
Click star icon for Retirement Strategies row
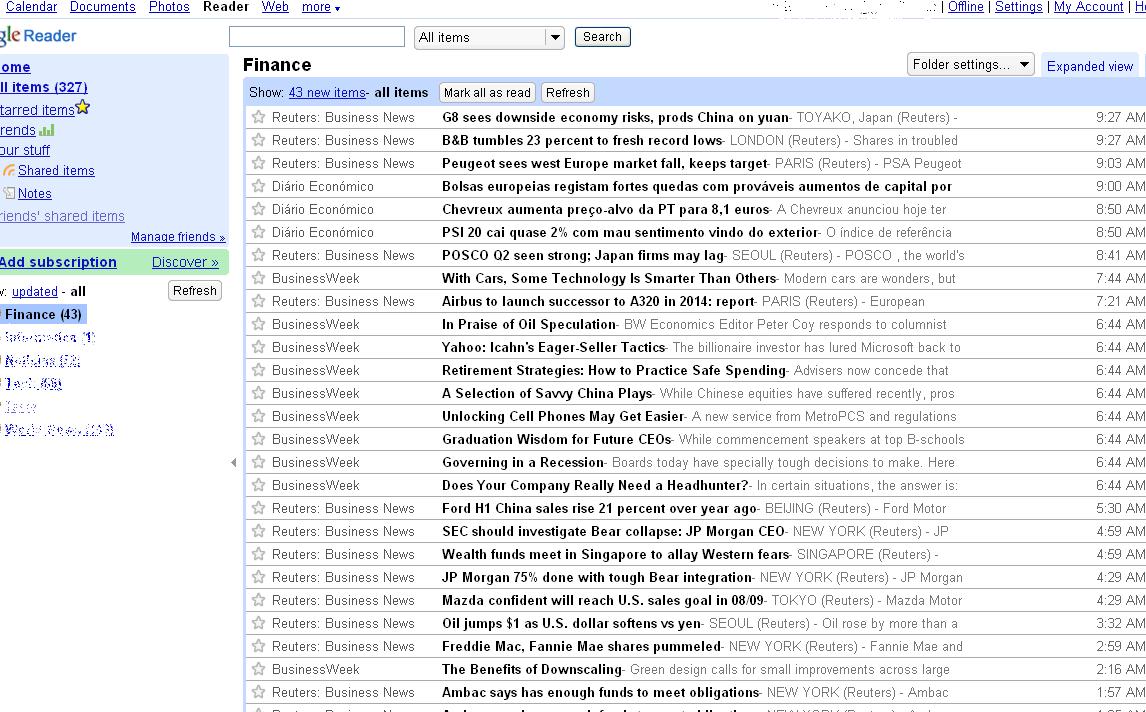pyautogui.click(x=258, y=370)
